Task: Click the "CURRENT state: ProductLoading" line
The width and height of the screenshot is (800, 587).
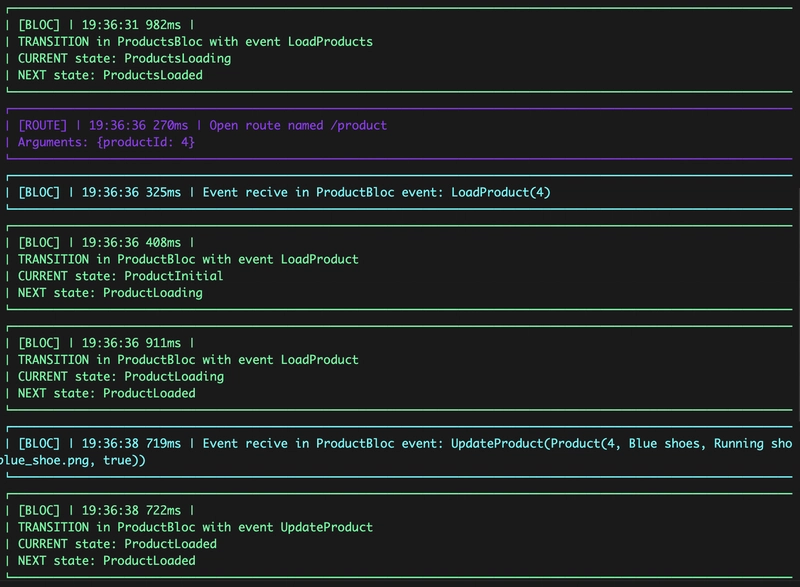Action: 121,376
